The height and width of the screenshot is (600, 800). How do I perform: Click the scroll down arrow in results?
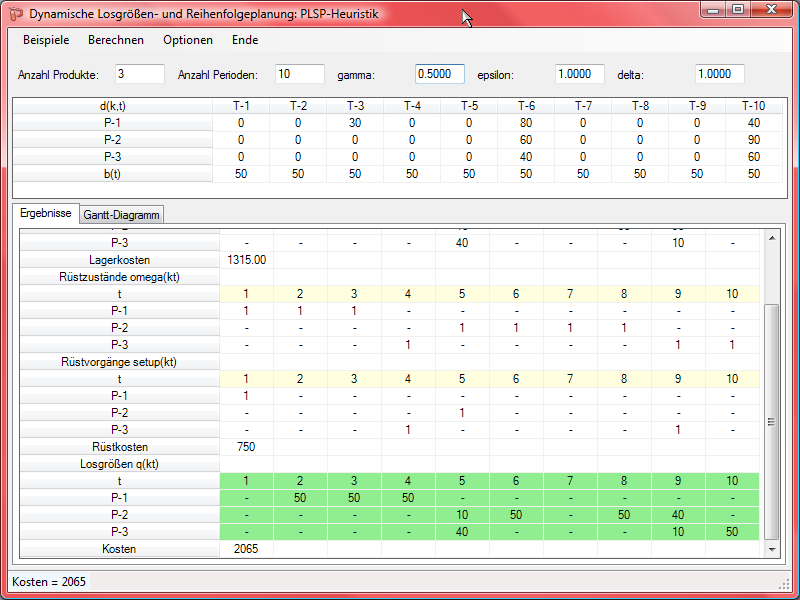pos(771,550)
